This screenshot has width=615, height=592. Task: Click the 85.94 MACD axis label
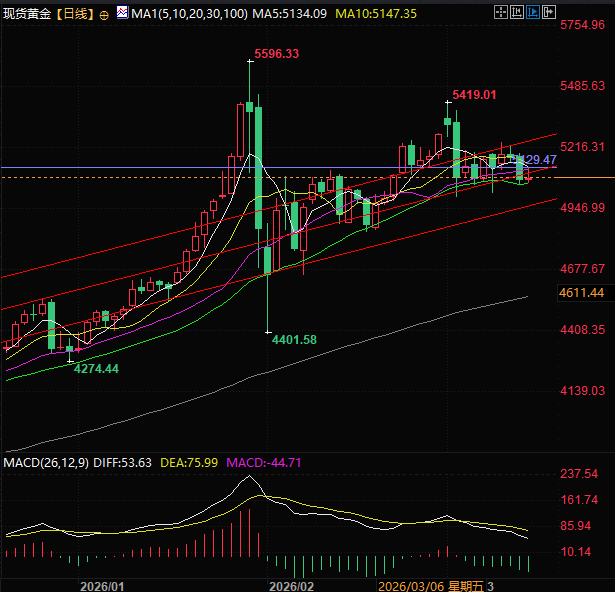[x=575, y=526]
